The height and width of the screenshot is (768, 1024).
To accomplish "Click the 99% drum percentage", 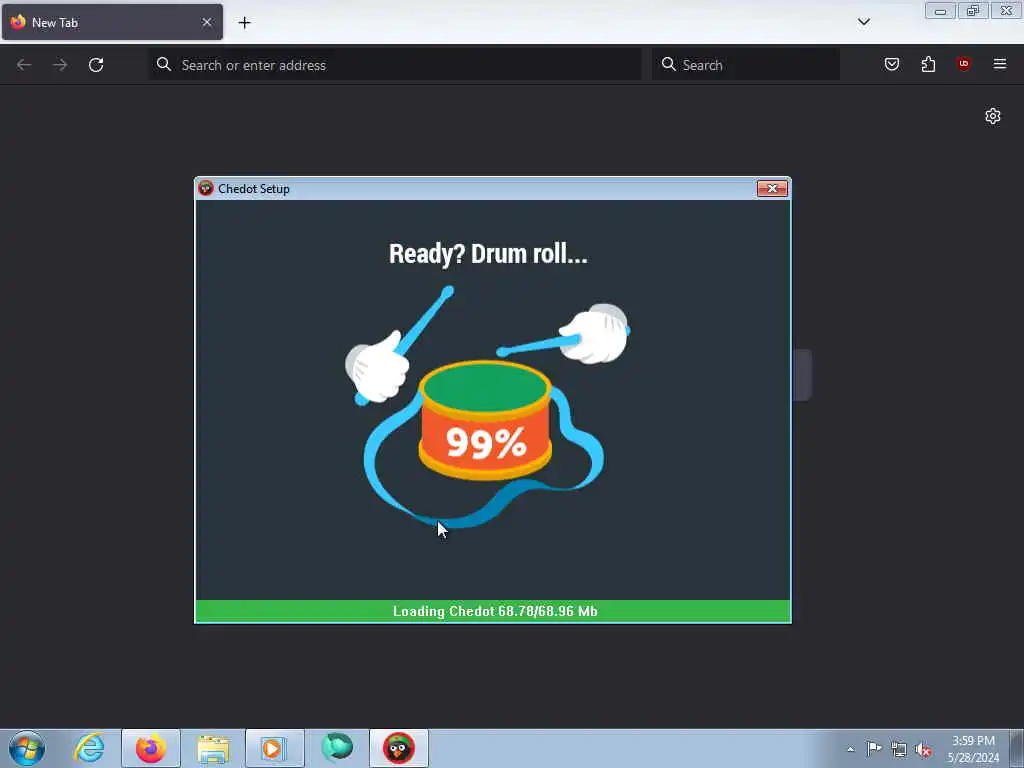I will (x=486, y=443).
